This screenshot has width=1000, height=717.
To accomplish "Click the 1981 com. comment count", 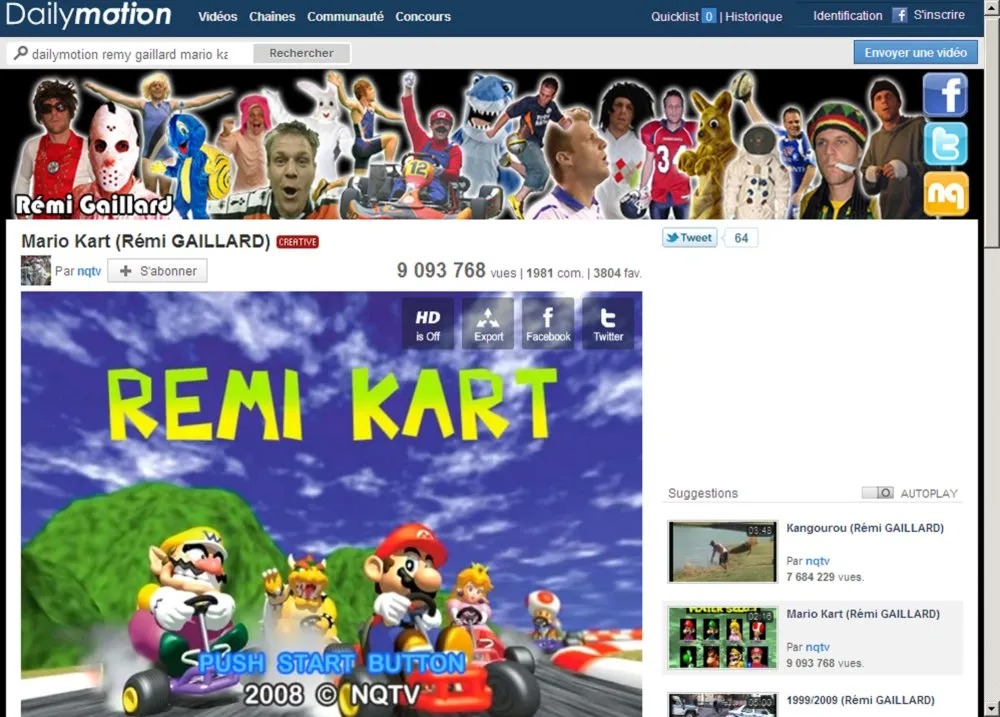I will [554, 273].
